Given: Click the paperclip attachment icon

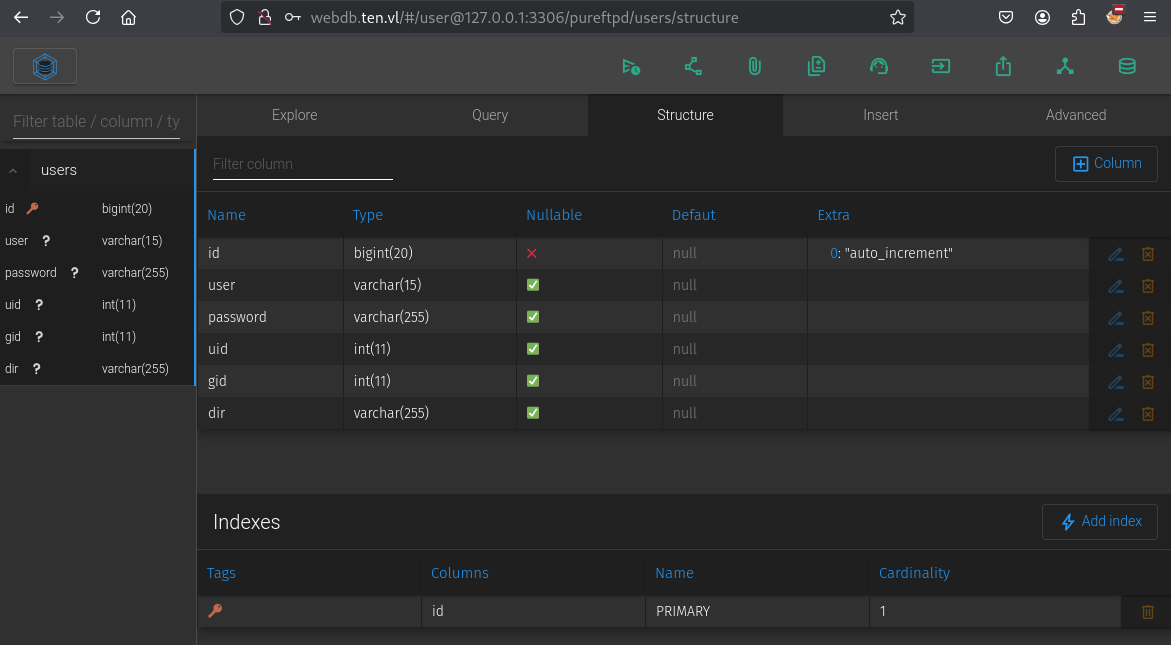Looking at the screenshot, I should (755, 67).
